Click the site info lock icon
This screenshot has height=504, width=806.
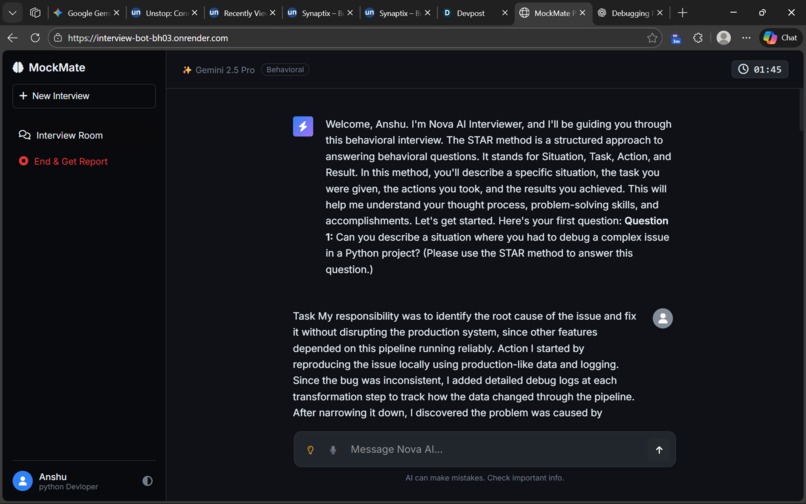point(58,38)
